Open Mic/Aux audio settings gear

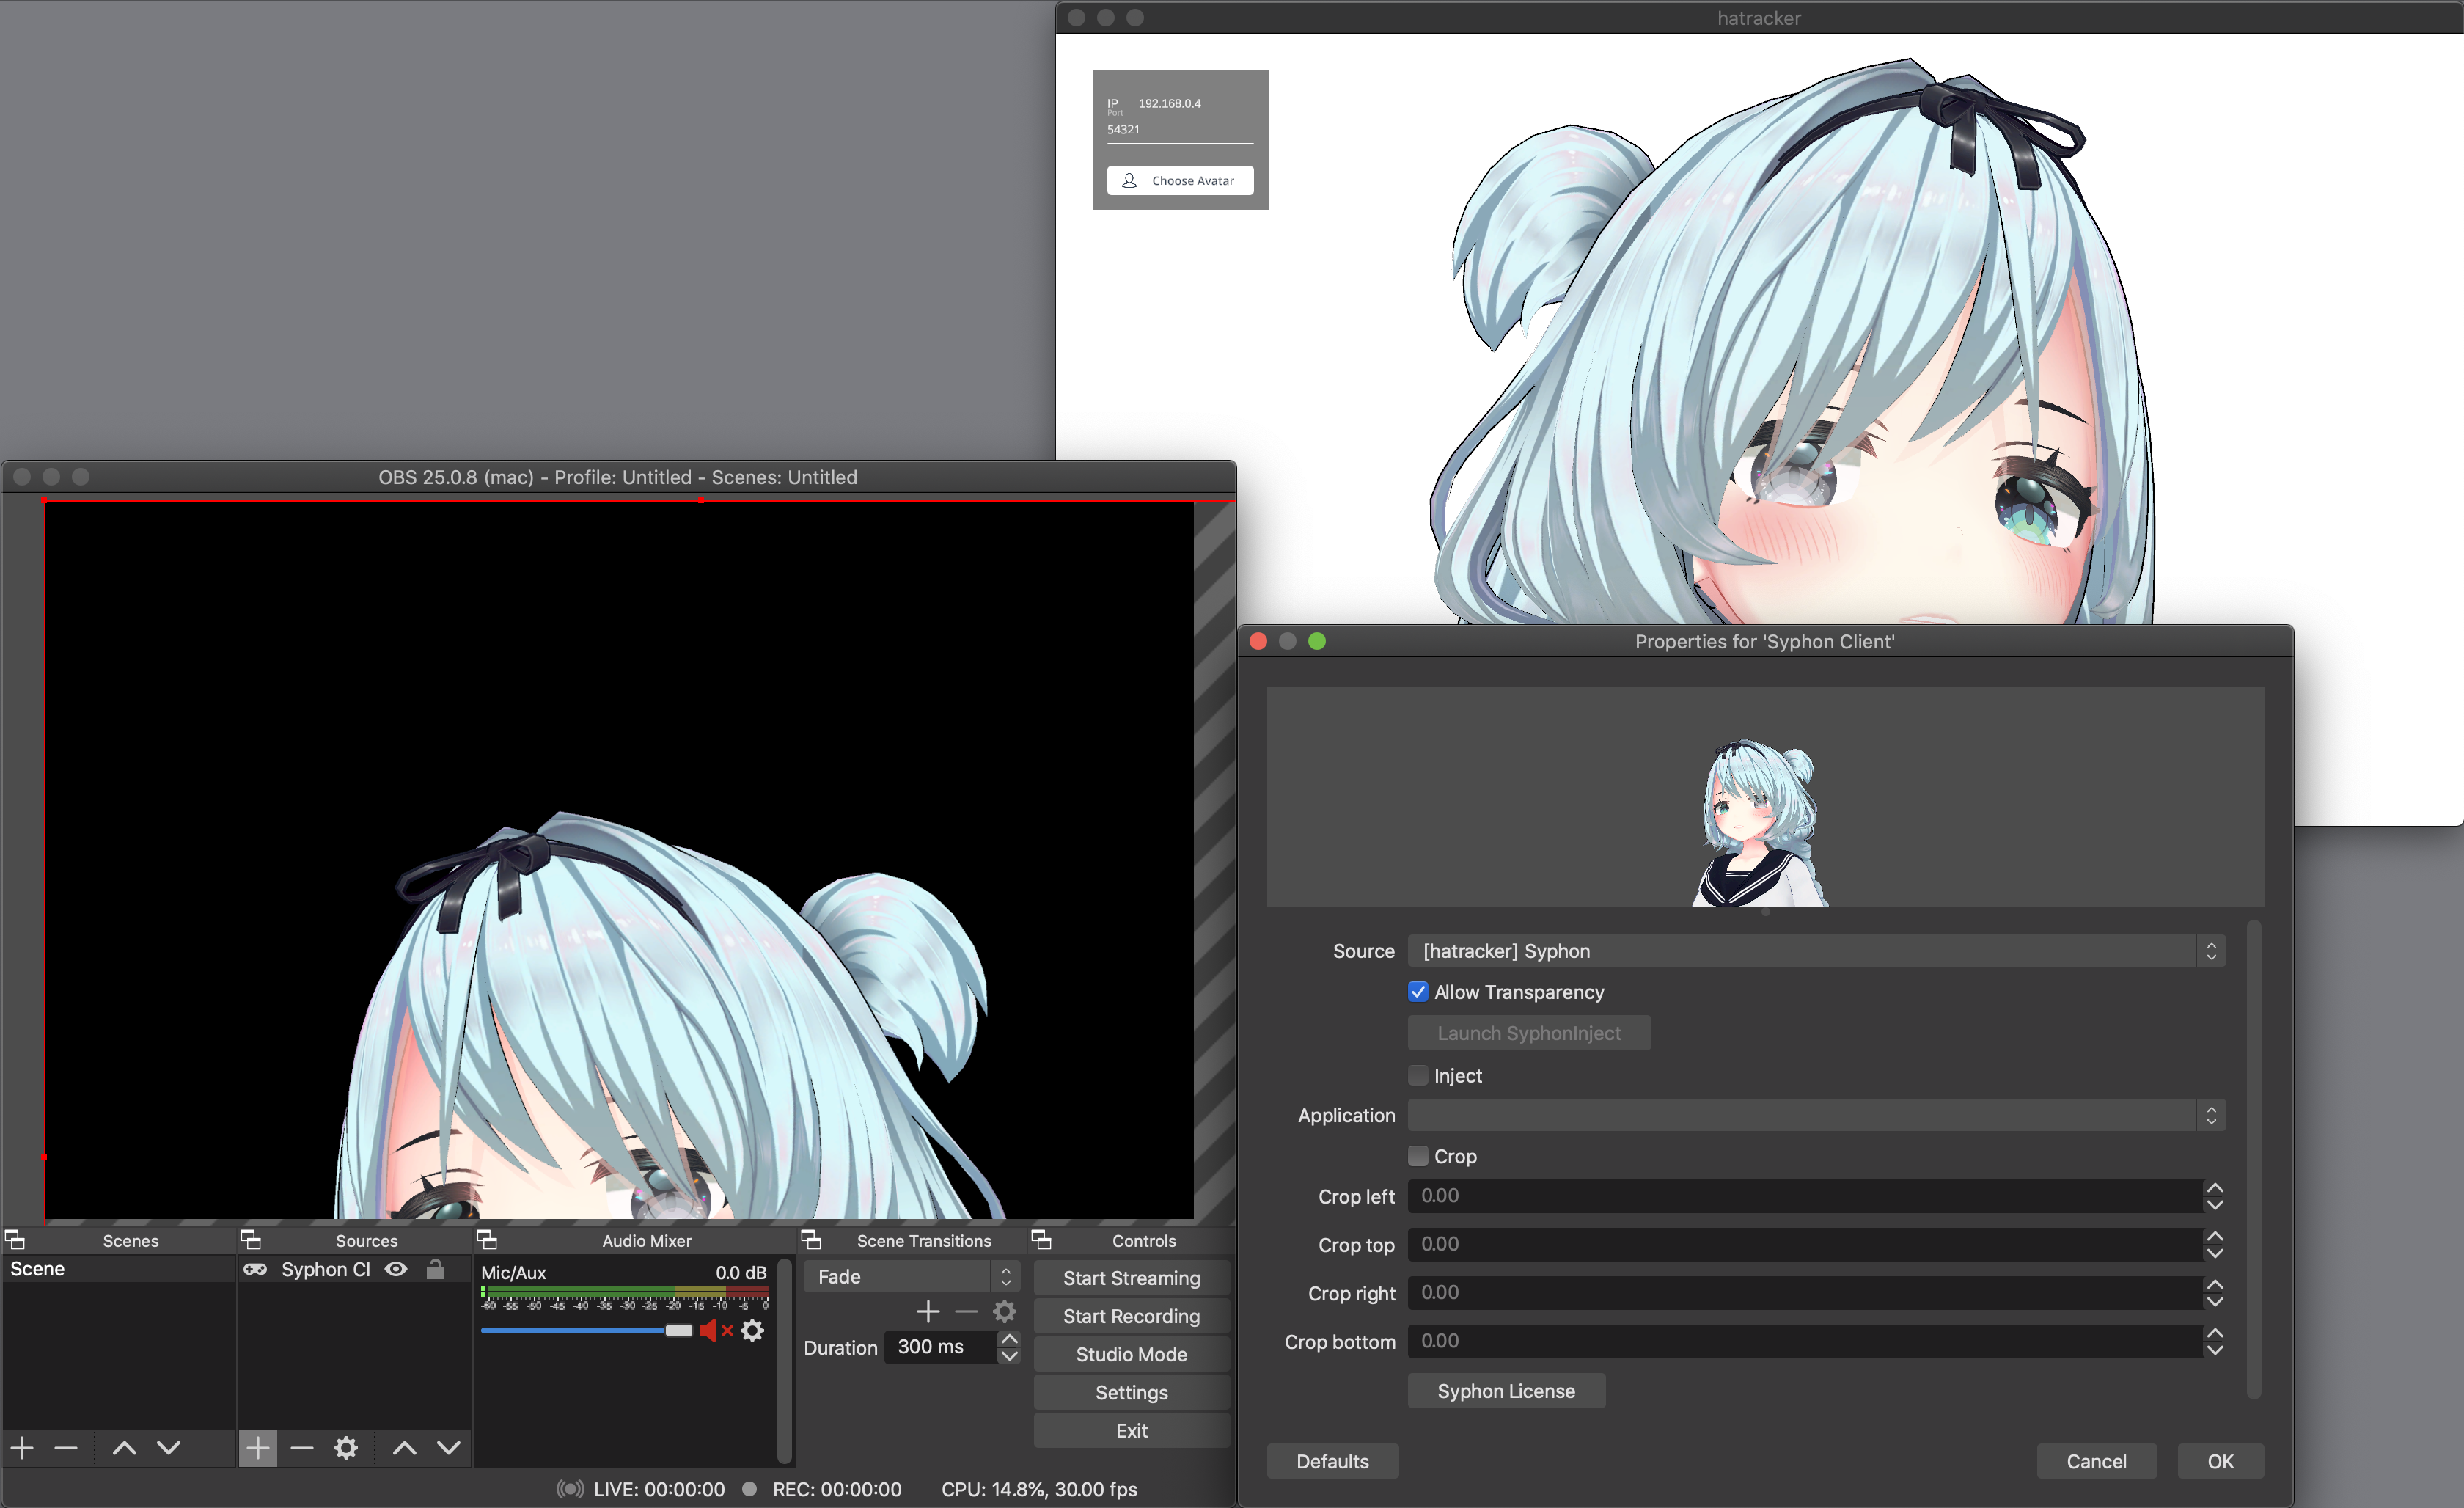(x=753, y=1330)
